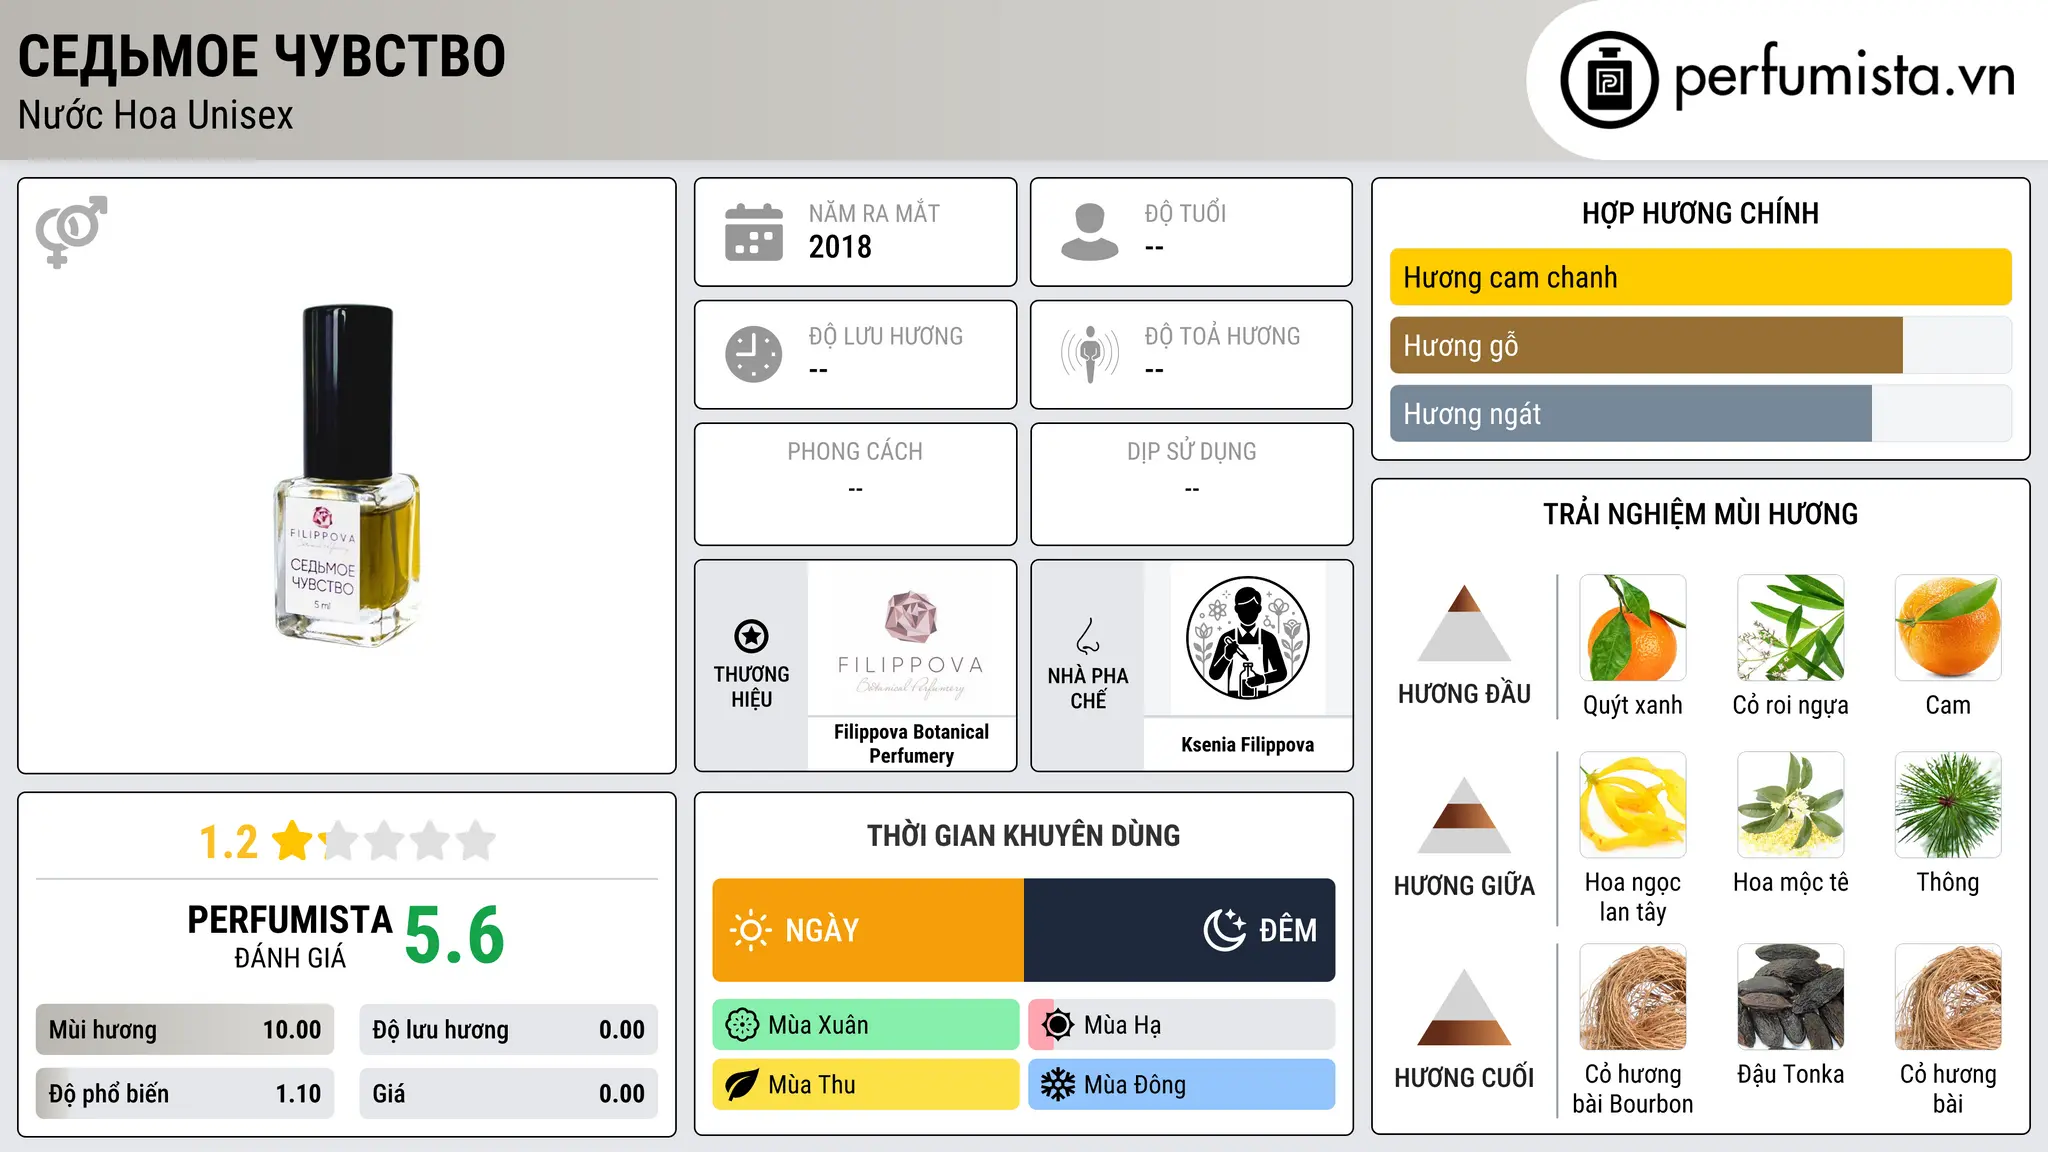Open the Đậu Tonka note image
This screenshot has height=1152, width=2048.
point(1791,997)
